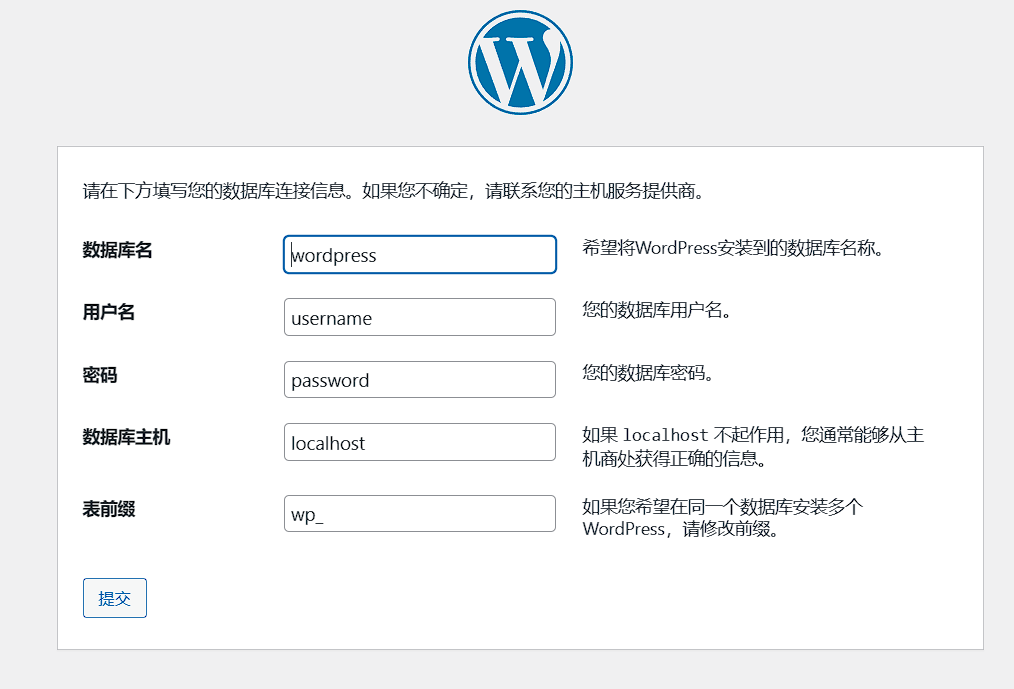Click the hint 如果您希望在同一个数据库安装多个
1014x689 pixels.
(722, 507)
